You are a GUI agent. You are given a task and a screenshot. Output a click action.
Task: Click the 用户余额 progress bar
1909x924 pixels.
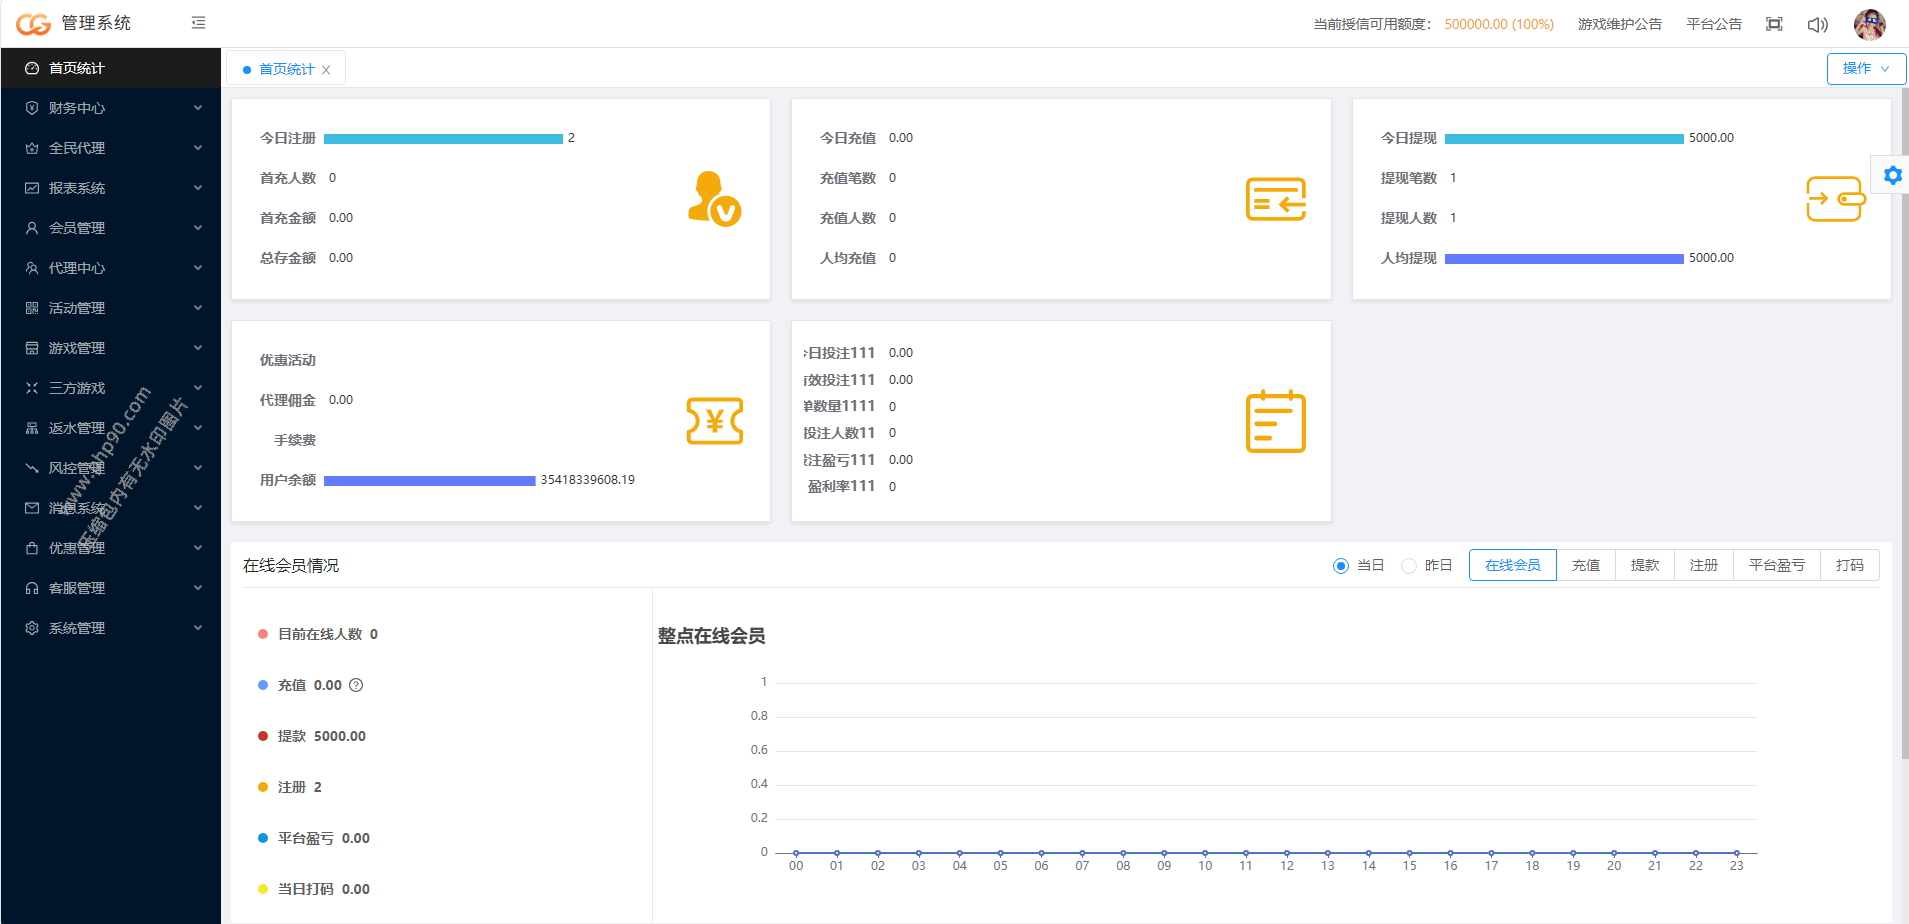pos(430,481)
